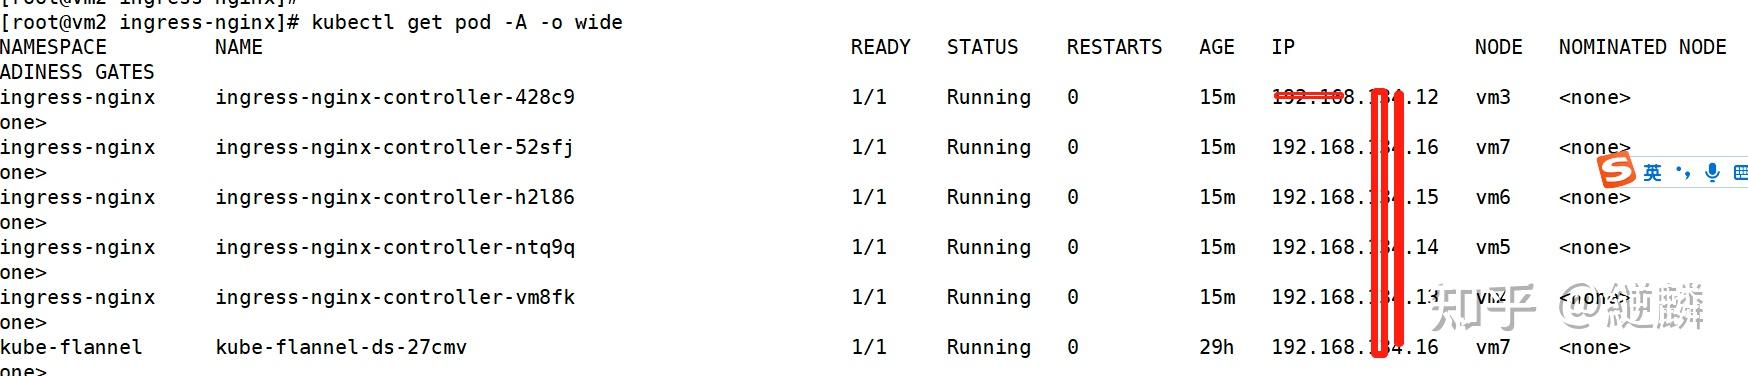
Task: Switch the punctuation mode icon on IME bar
Action: pyautogui.click(x=1683, y=173)
